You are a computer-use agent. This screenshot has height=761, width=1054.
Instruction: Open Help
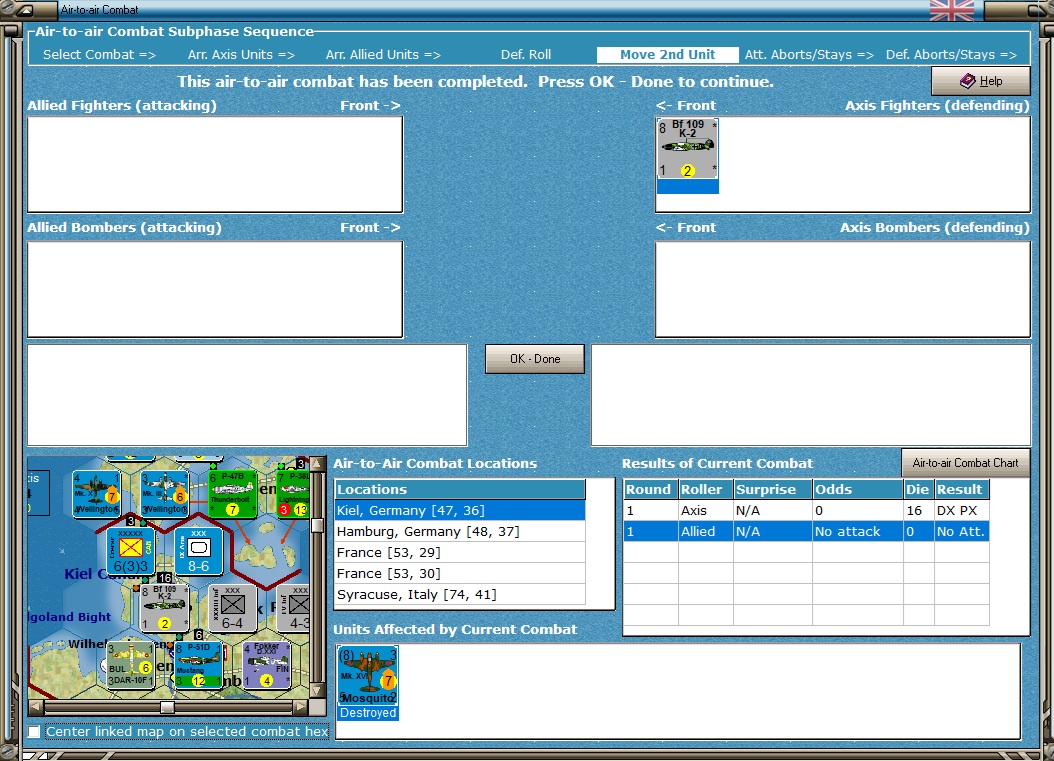980,81
